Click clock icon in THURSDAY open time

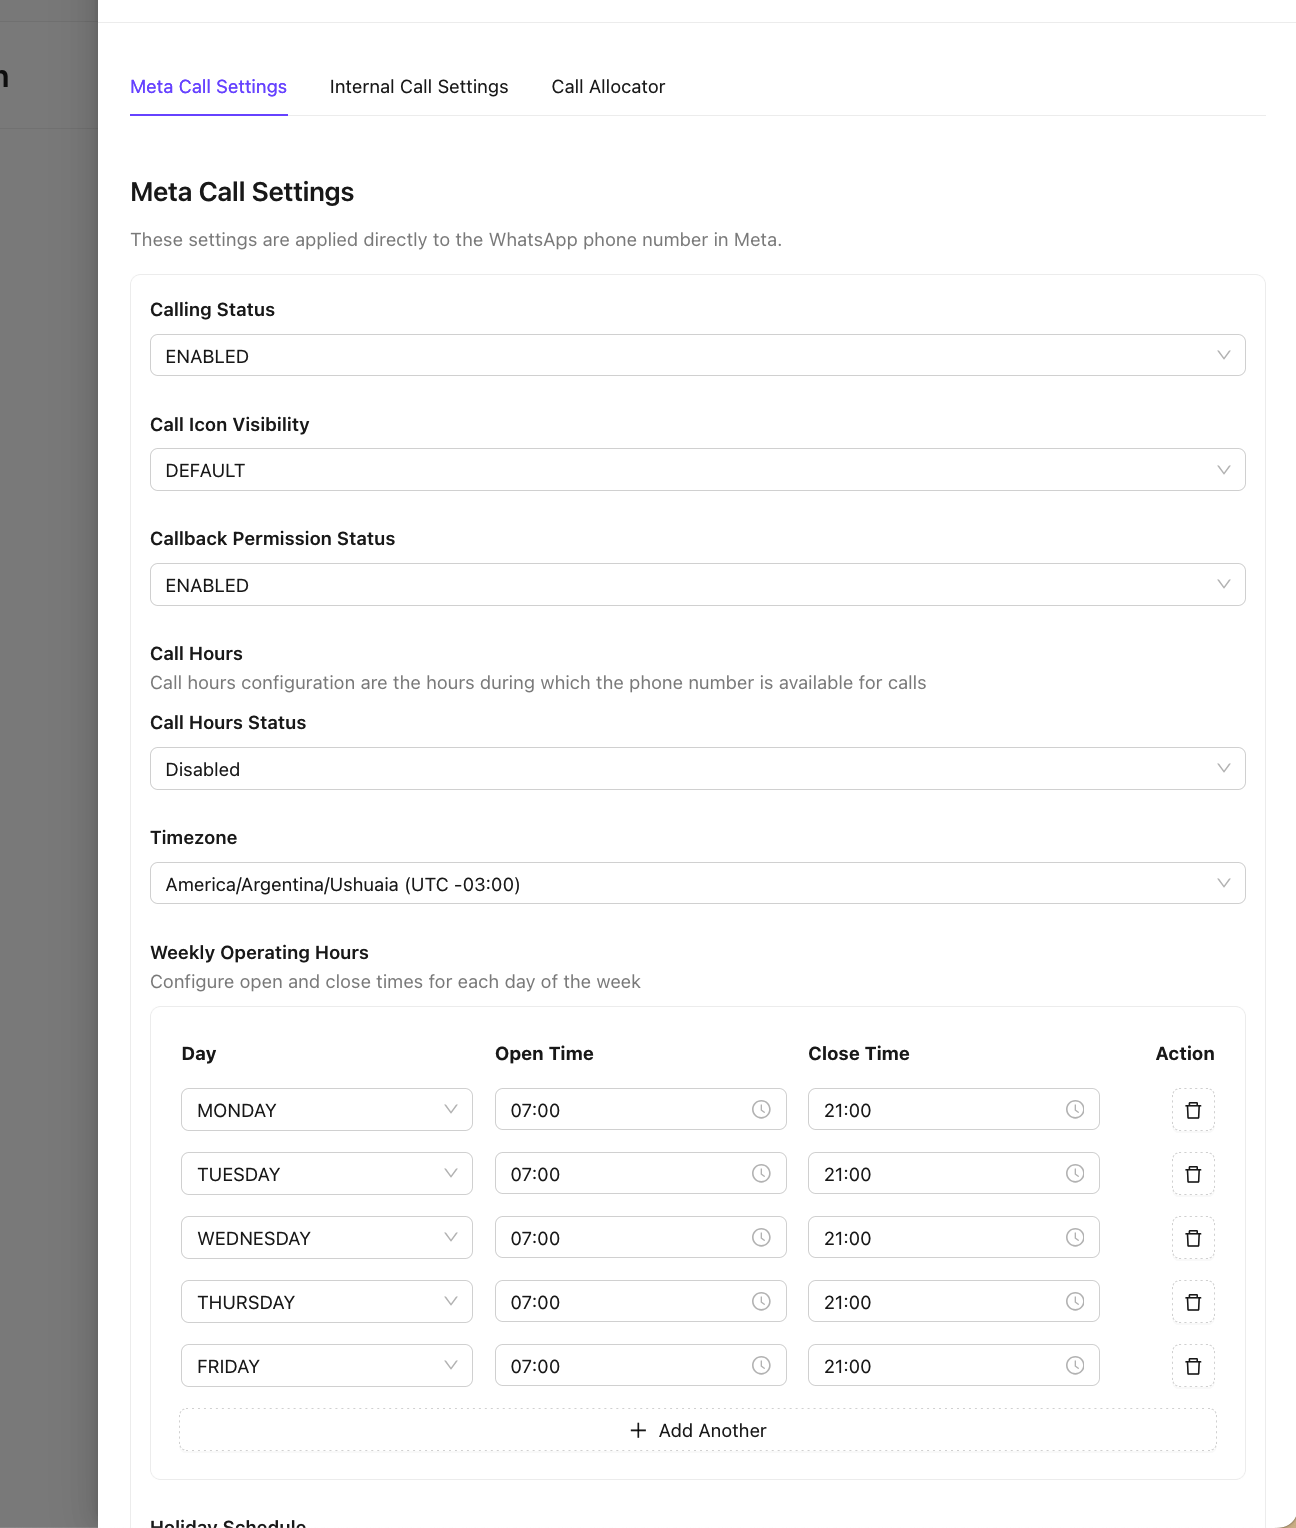(x=761, y=1301)
